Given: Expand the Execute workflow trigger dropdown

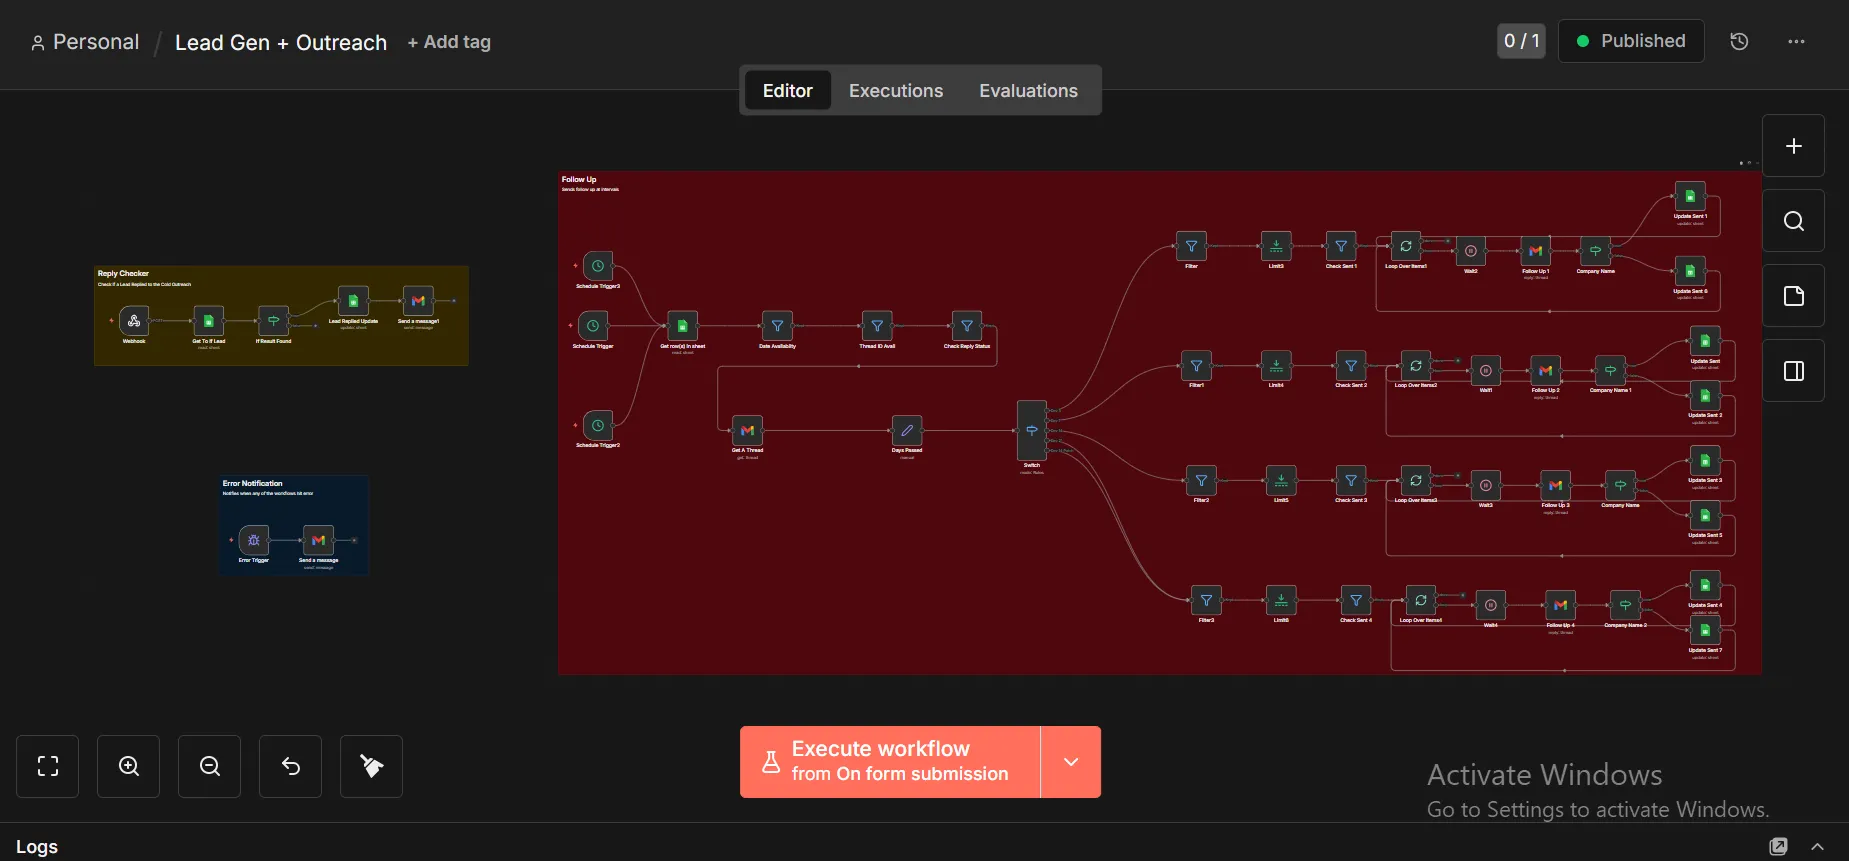Looking at the screenshot, I should [1071, 762].
